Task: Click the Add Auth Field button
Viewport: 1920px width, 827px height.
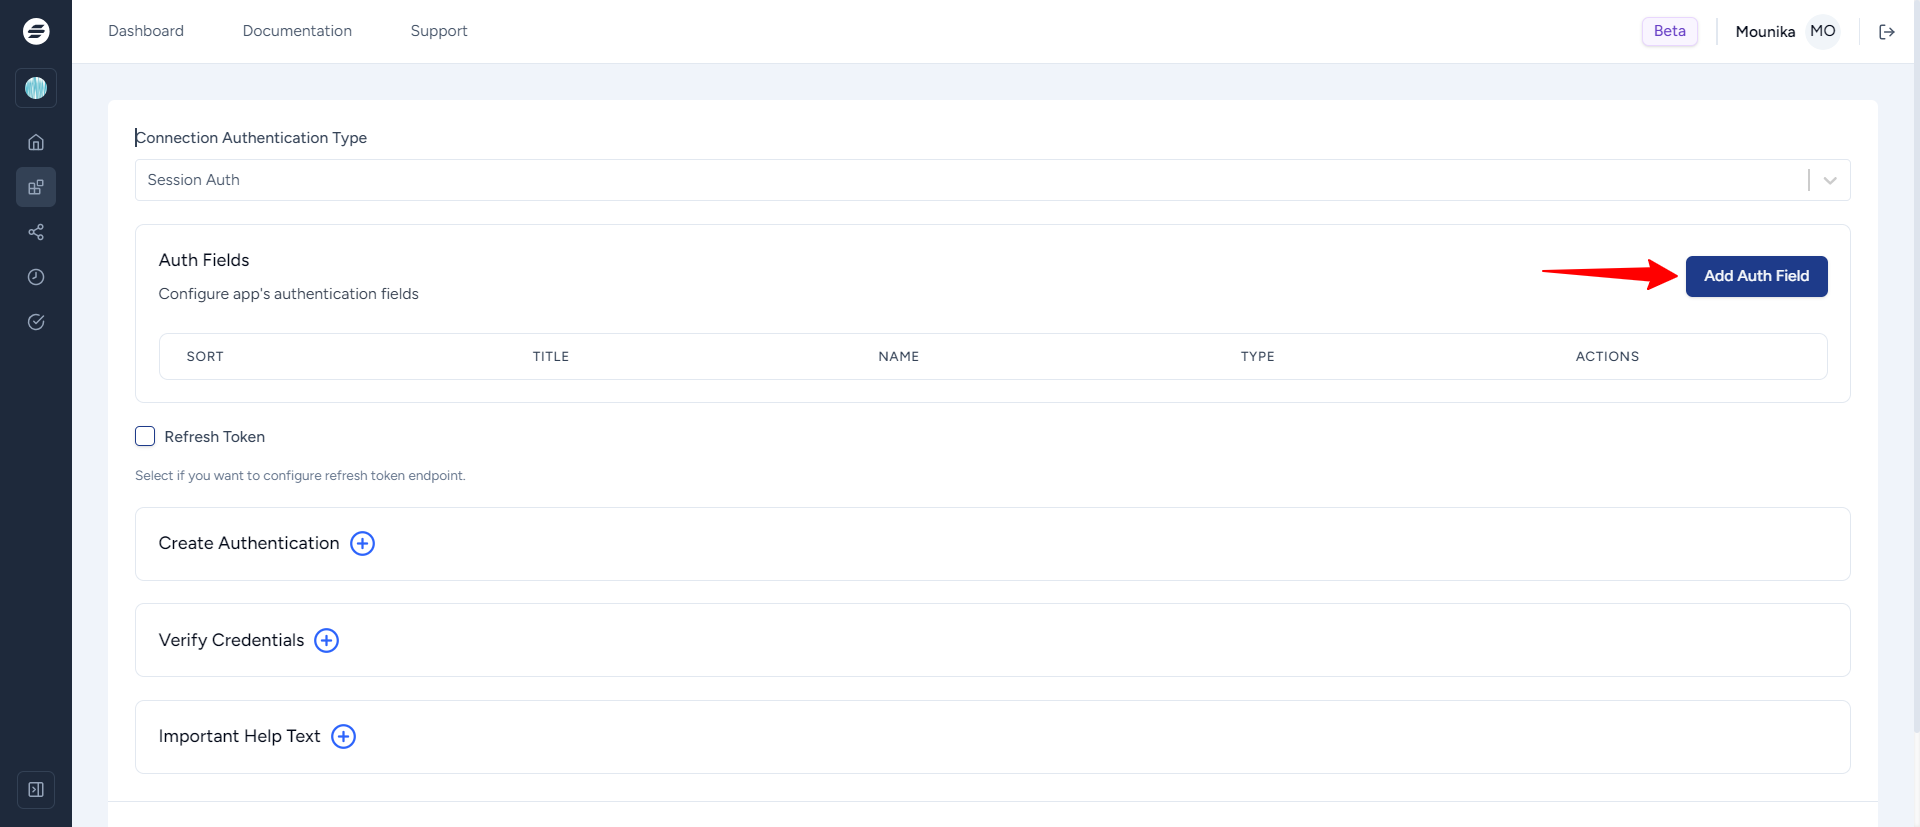Action: pos(1756,276)
